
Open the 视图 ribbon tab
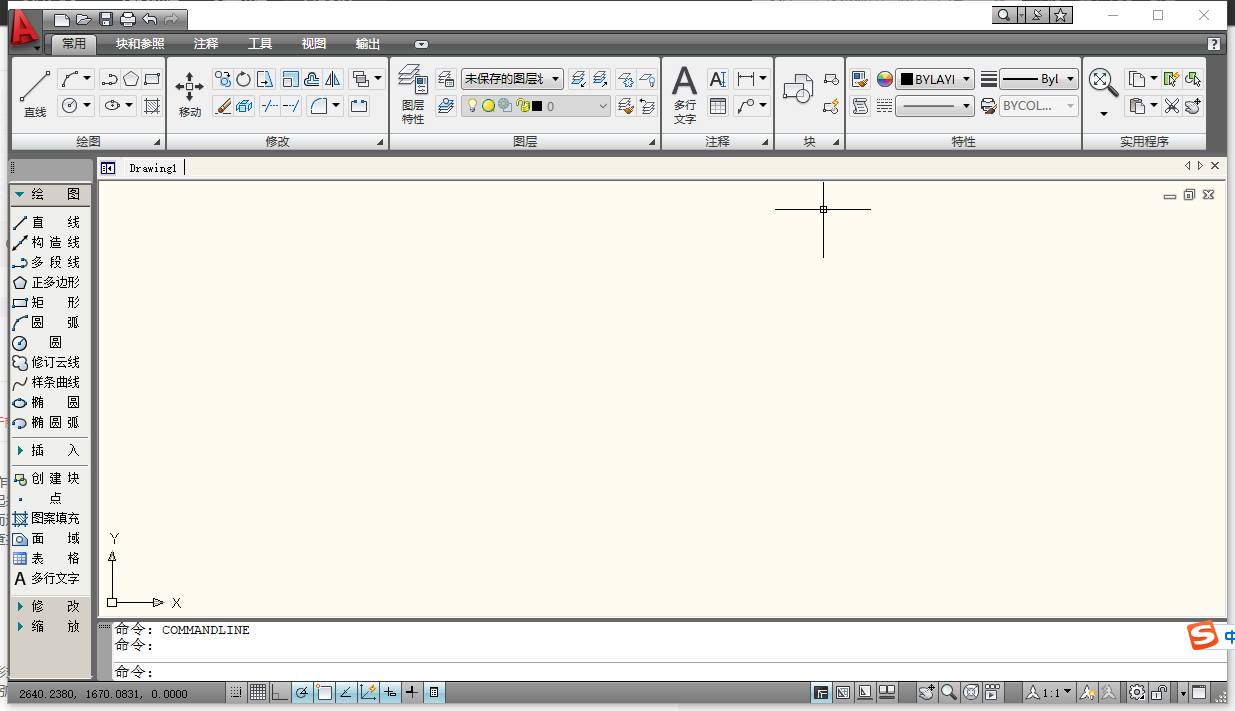coord(314,44)
